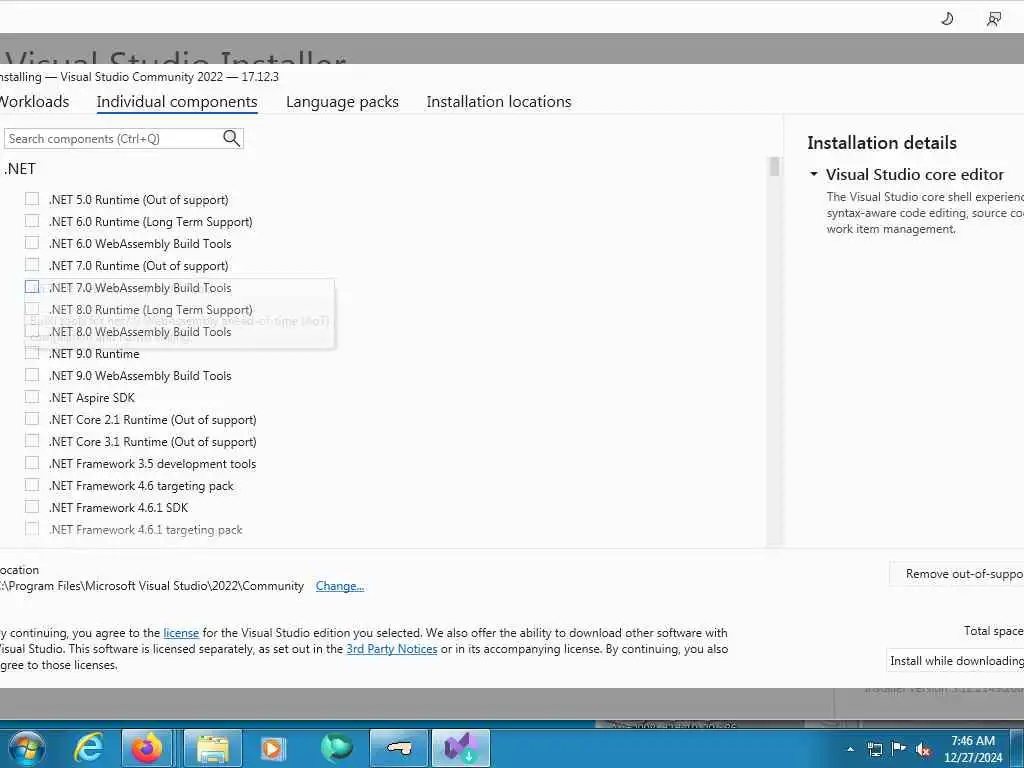Show hidden tray icons arrow
This screenshot has width=1024, height=768.
coord(850,749)
